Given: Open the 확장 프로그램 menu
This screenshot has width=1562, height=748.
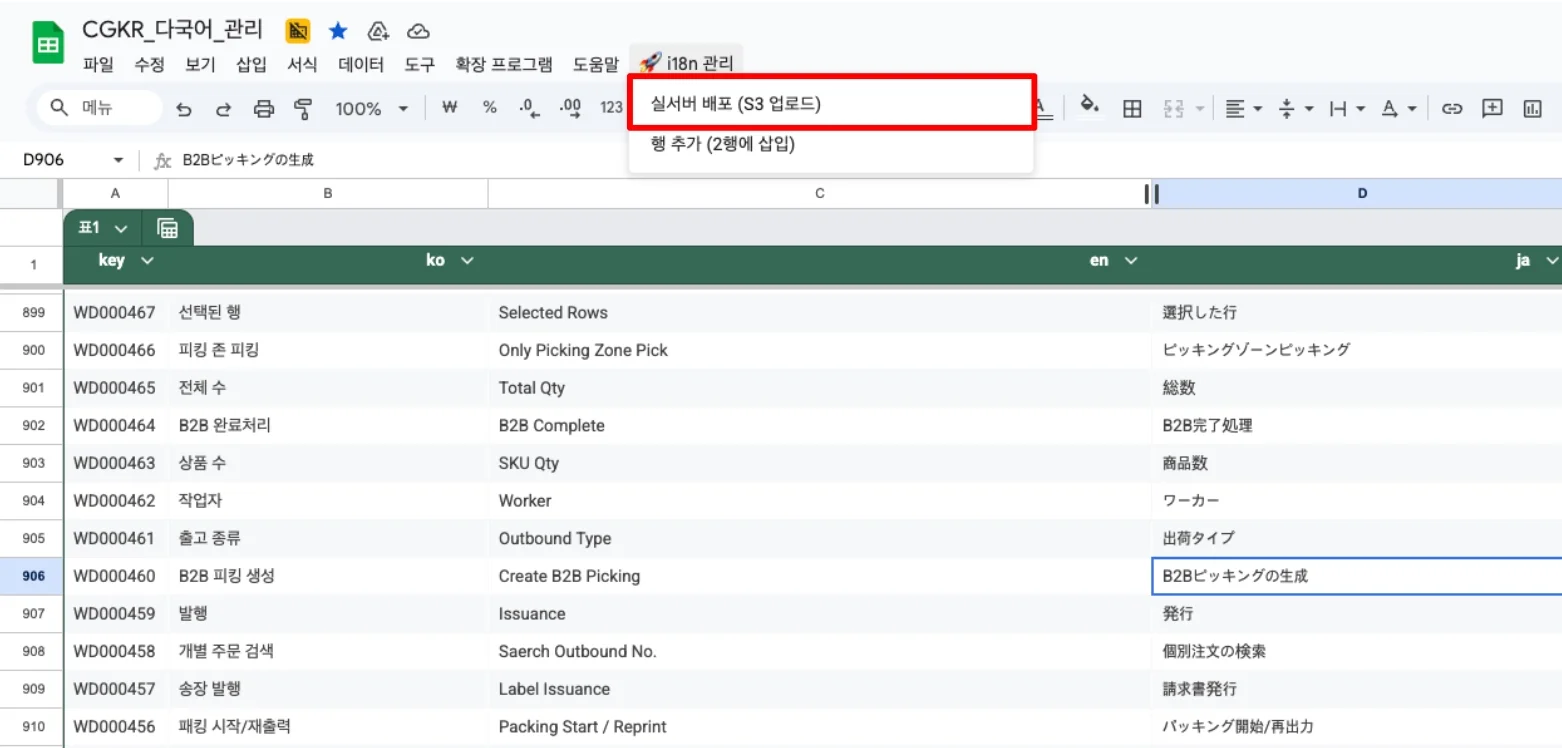Looking at the screenshot, I should [503, 64].
